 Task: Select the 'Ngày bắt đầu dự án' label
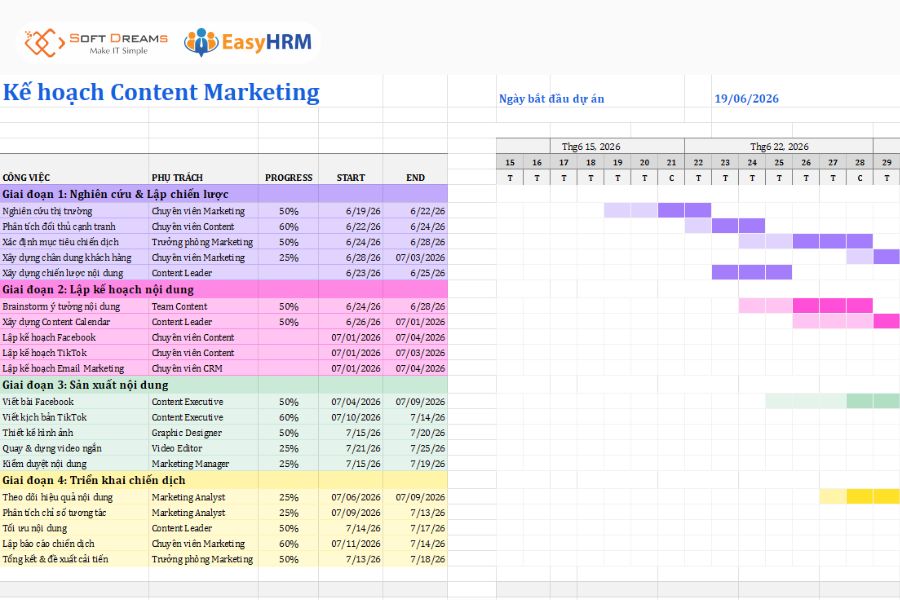pos(551,99)
